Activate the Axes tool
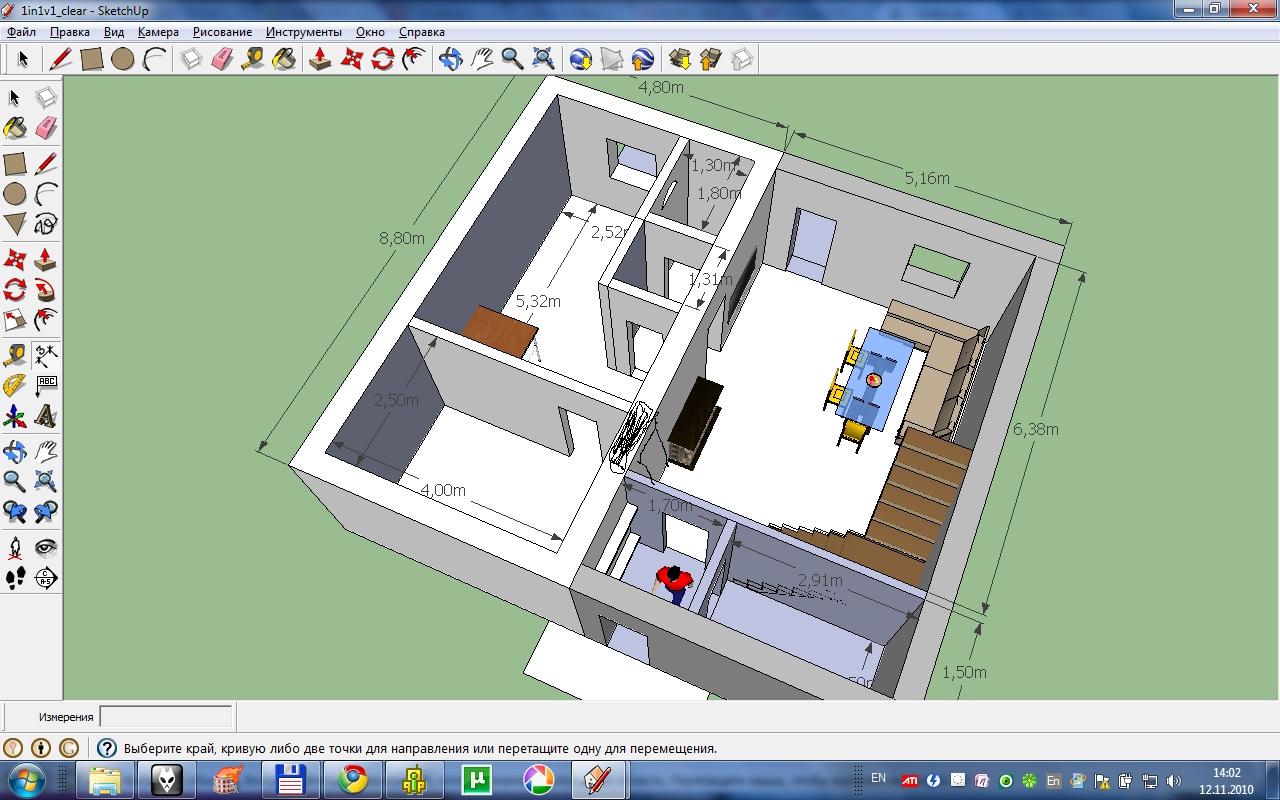 coord(15,415)
